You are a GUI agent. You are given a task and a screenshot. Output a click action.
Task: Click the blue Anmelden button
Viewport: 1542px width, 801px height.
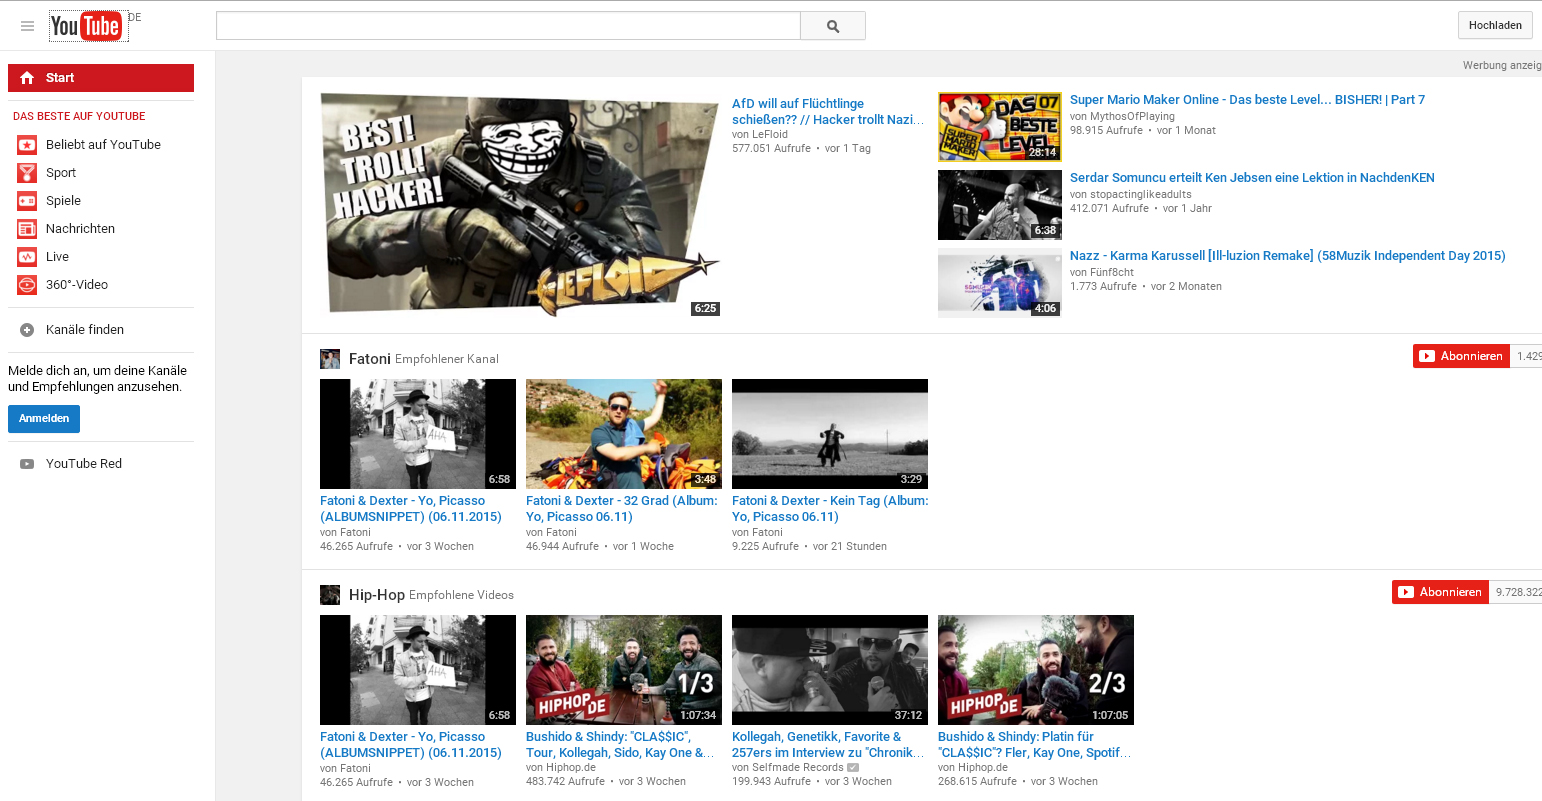point(44,419)
